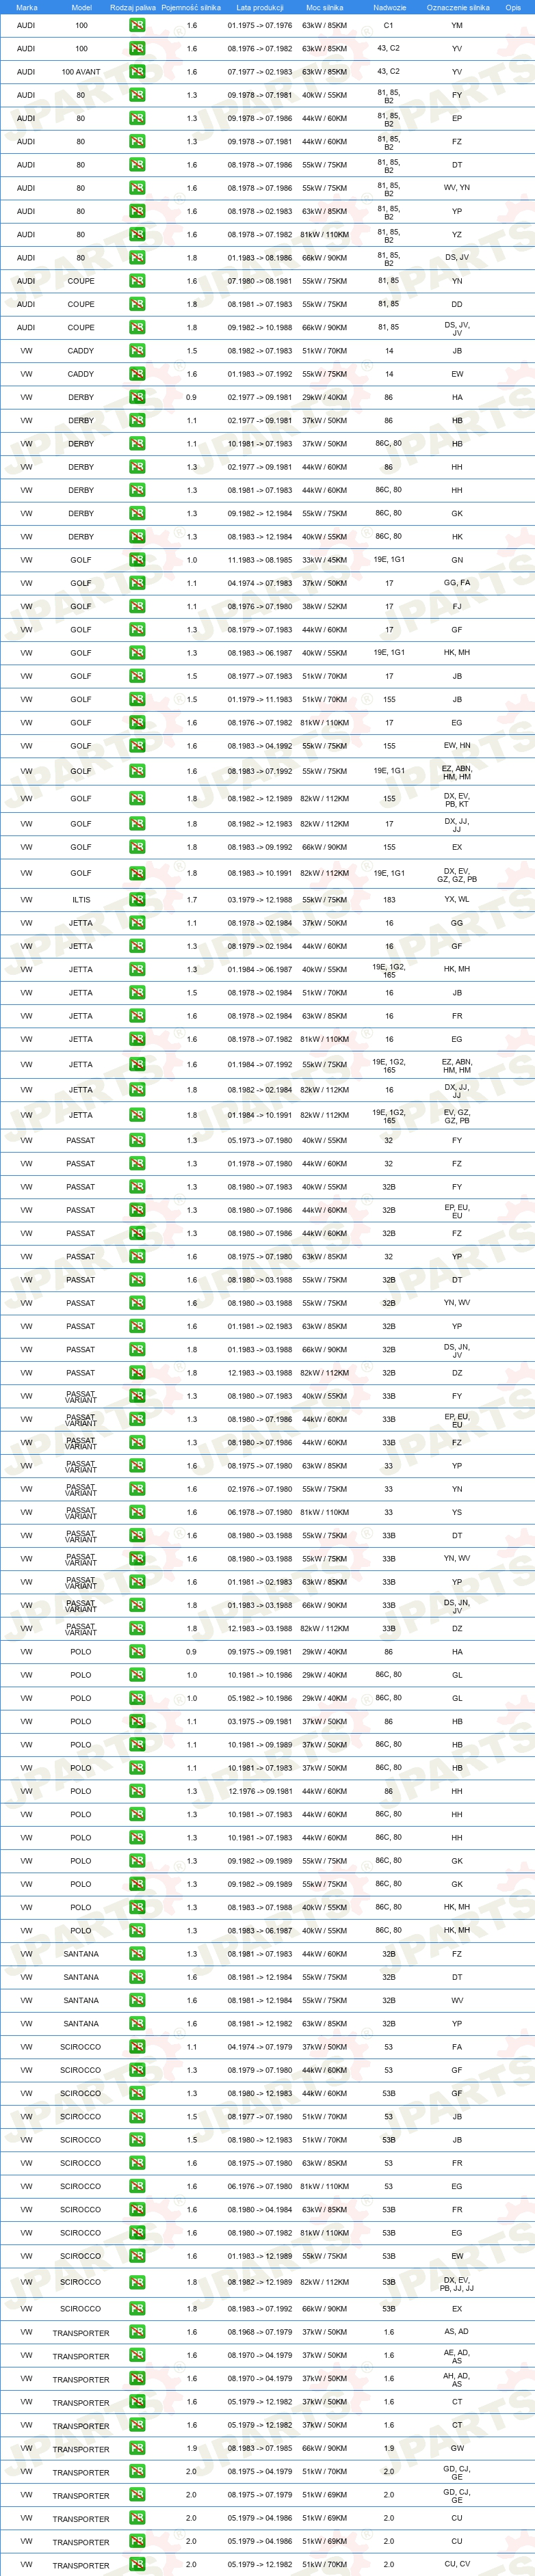Click the Lata produkcji column header
The height and width of the screenshot is (2576, 535).
pos(260,7)
